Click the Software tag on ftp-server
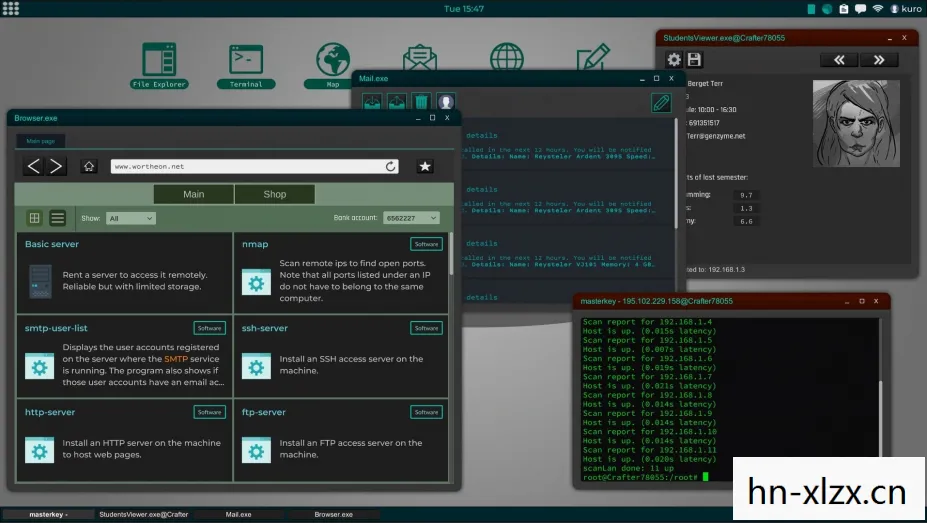Screen dimensions: 927x523 (x=426, y=412)
